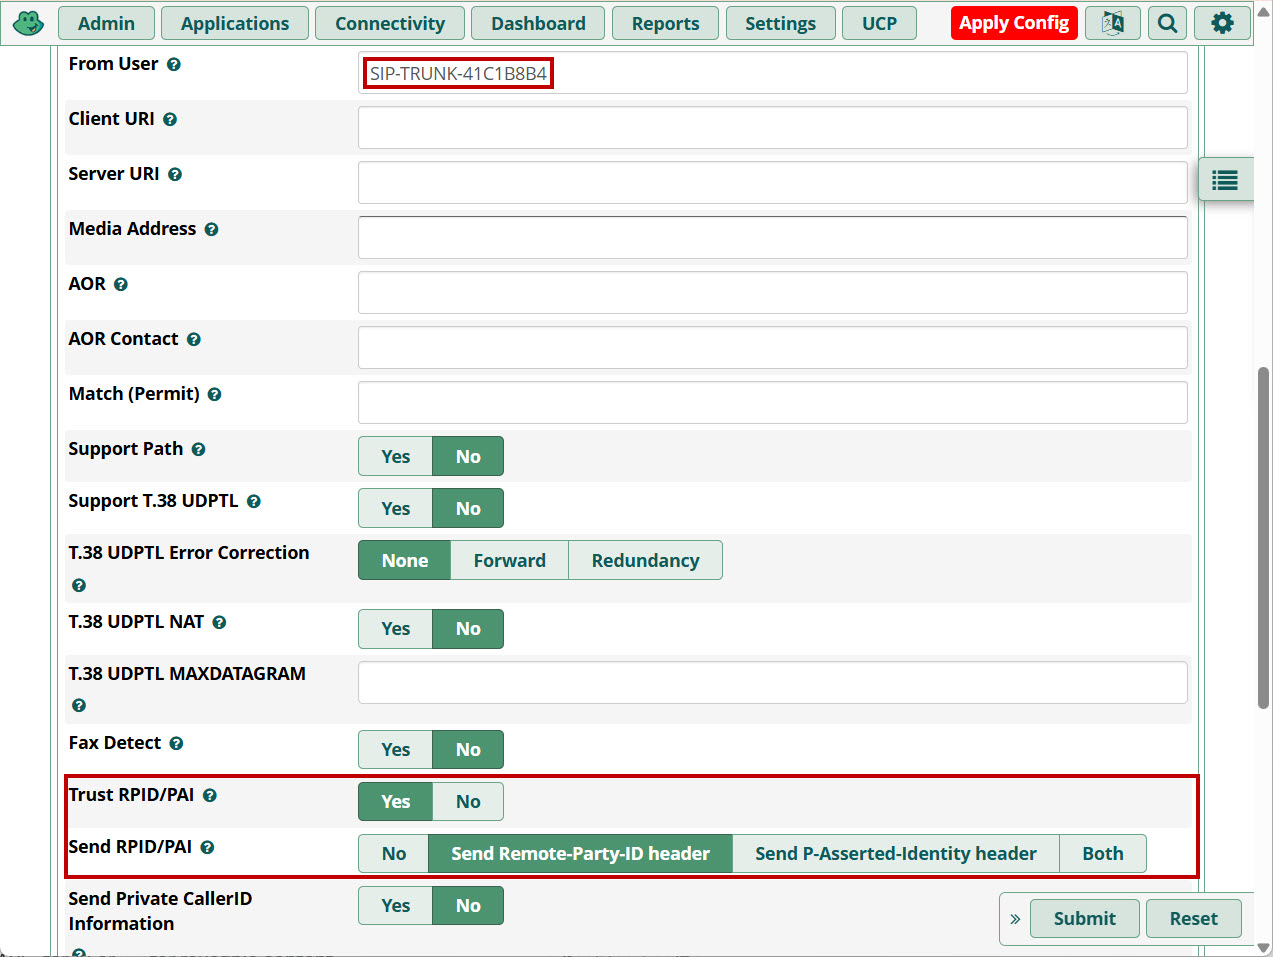Viewport: 1273px width, 957px height.
Task: Click the FreePBX frog logo icon
Action: point(28,23)
